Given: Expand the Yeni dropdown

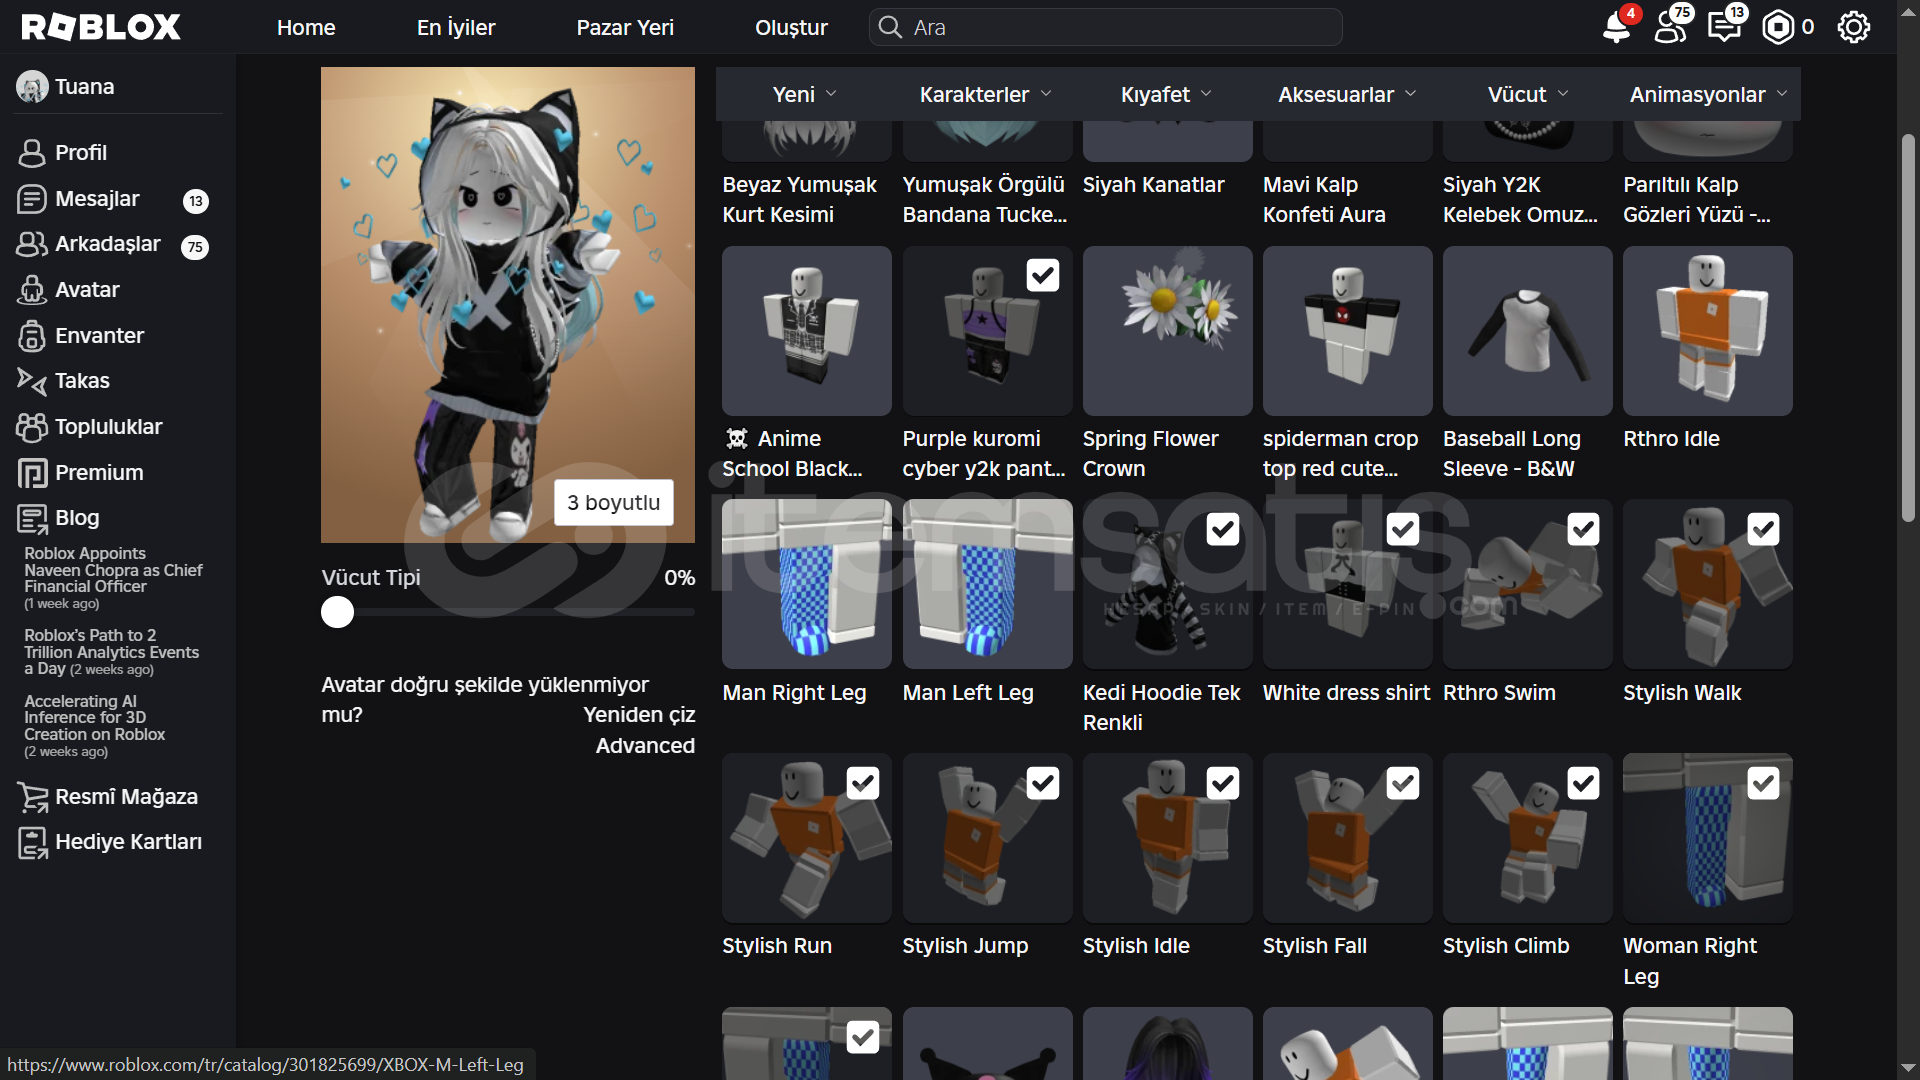Looking at the screenshot, I should [x=805, y=94].
